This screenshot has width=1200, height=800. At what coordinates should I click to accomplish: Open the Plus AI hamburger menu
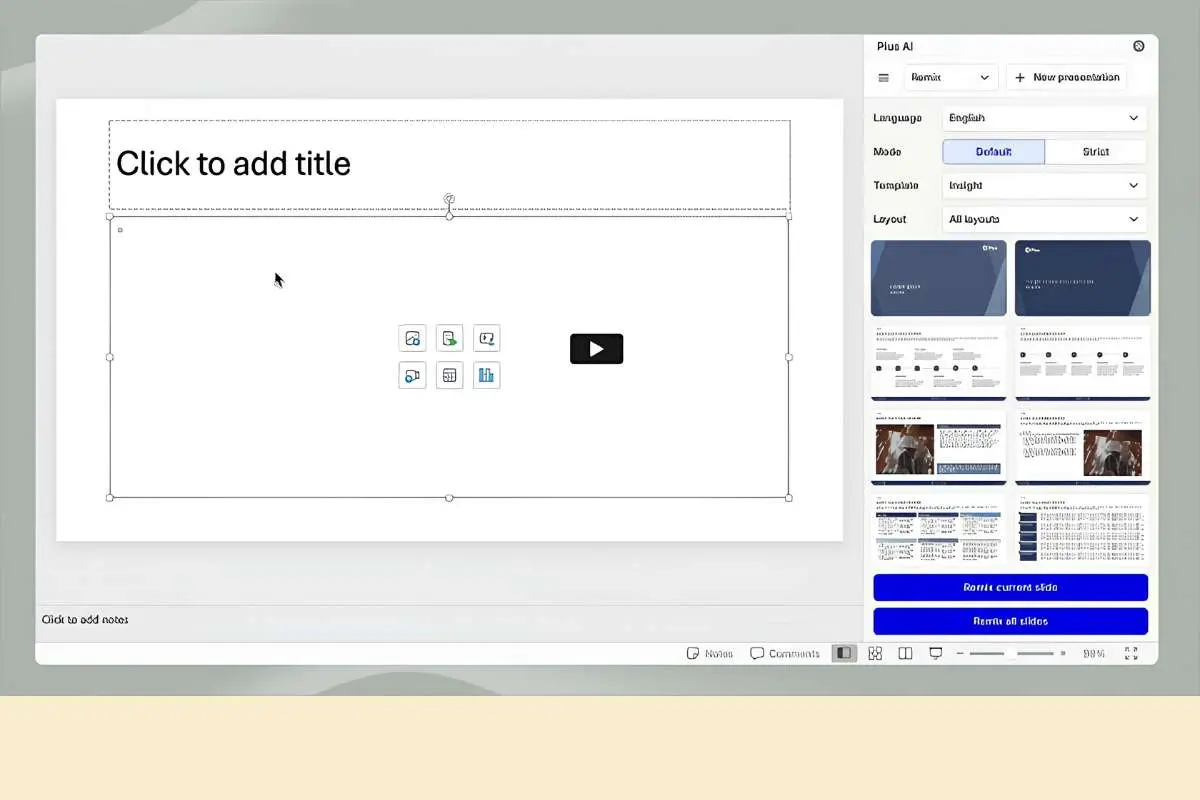pyautogui.click(x=883, y=77)
